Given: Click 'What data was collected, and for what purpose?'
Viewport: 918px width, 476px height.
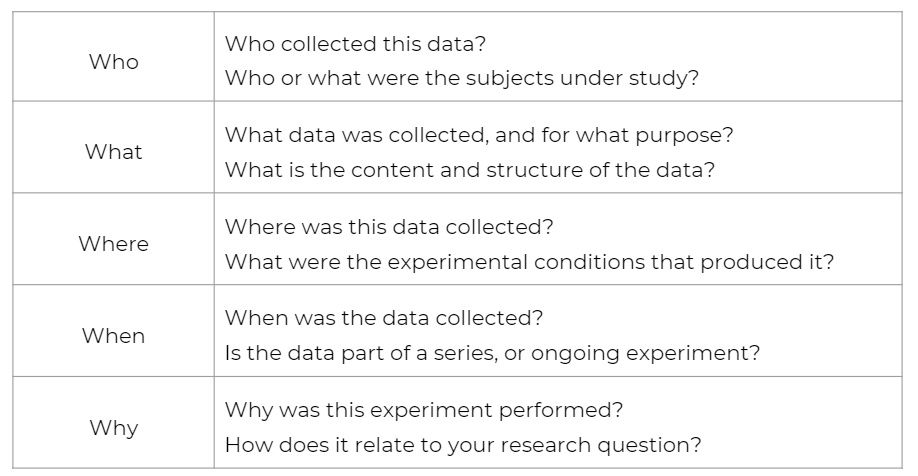Looking at the screenshot, I should click(479, 135).
